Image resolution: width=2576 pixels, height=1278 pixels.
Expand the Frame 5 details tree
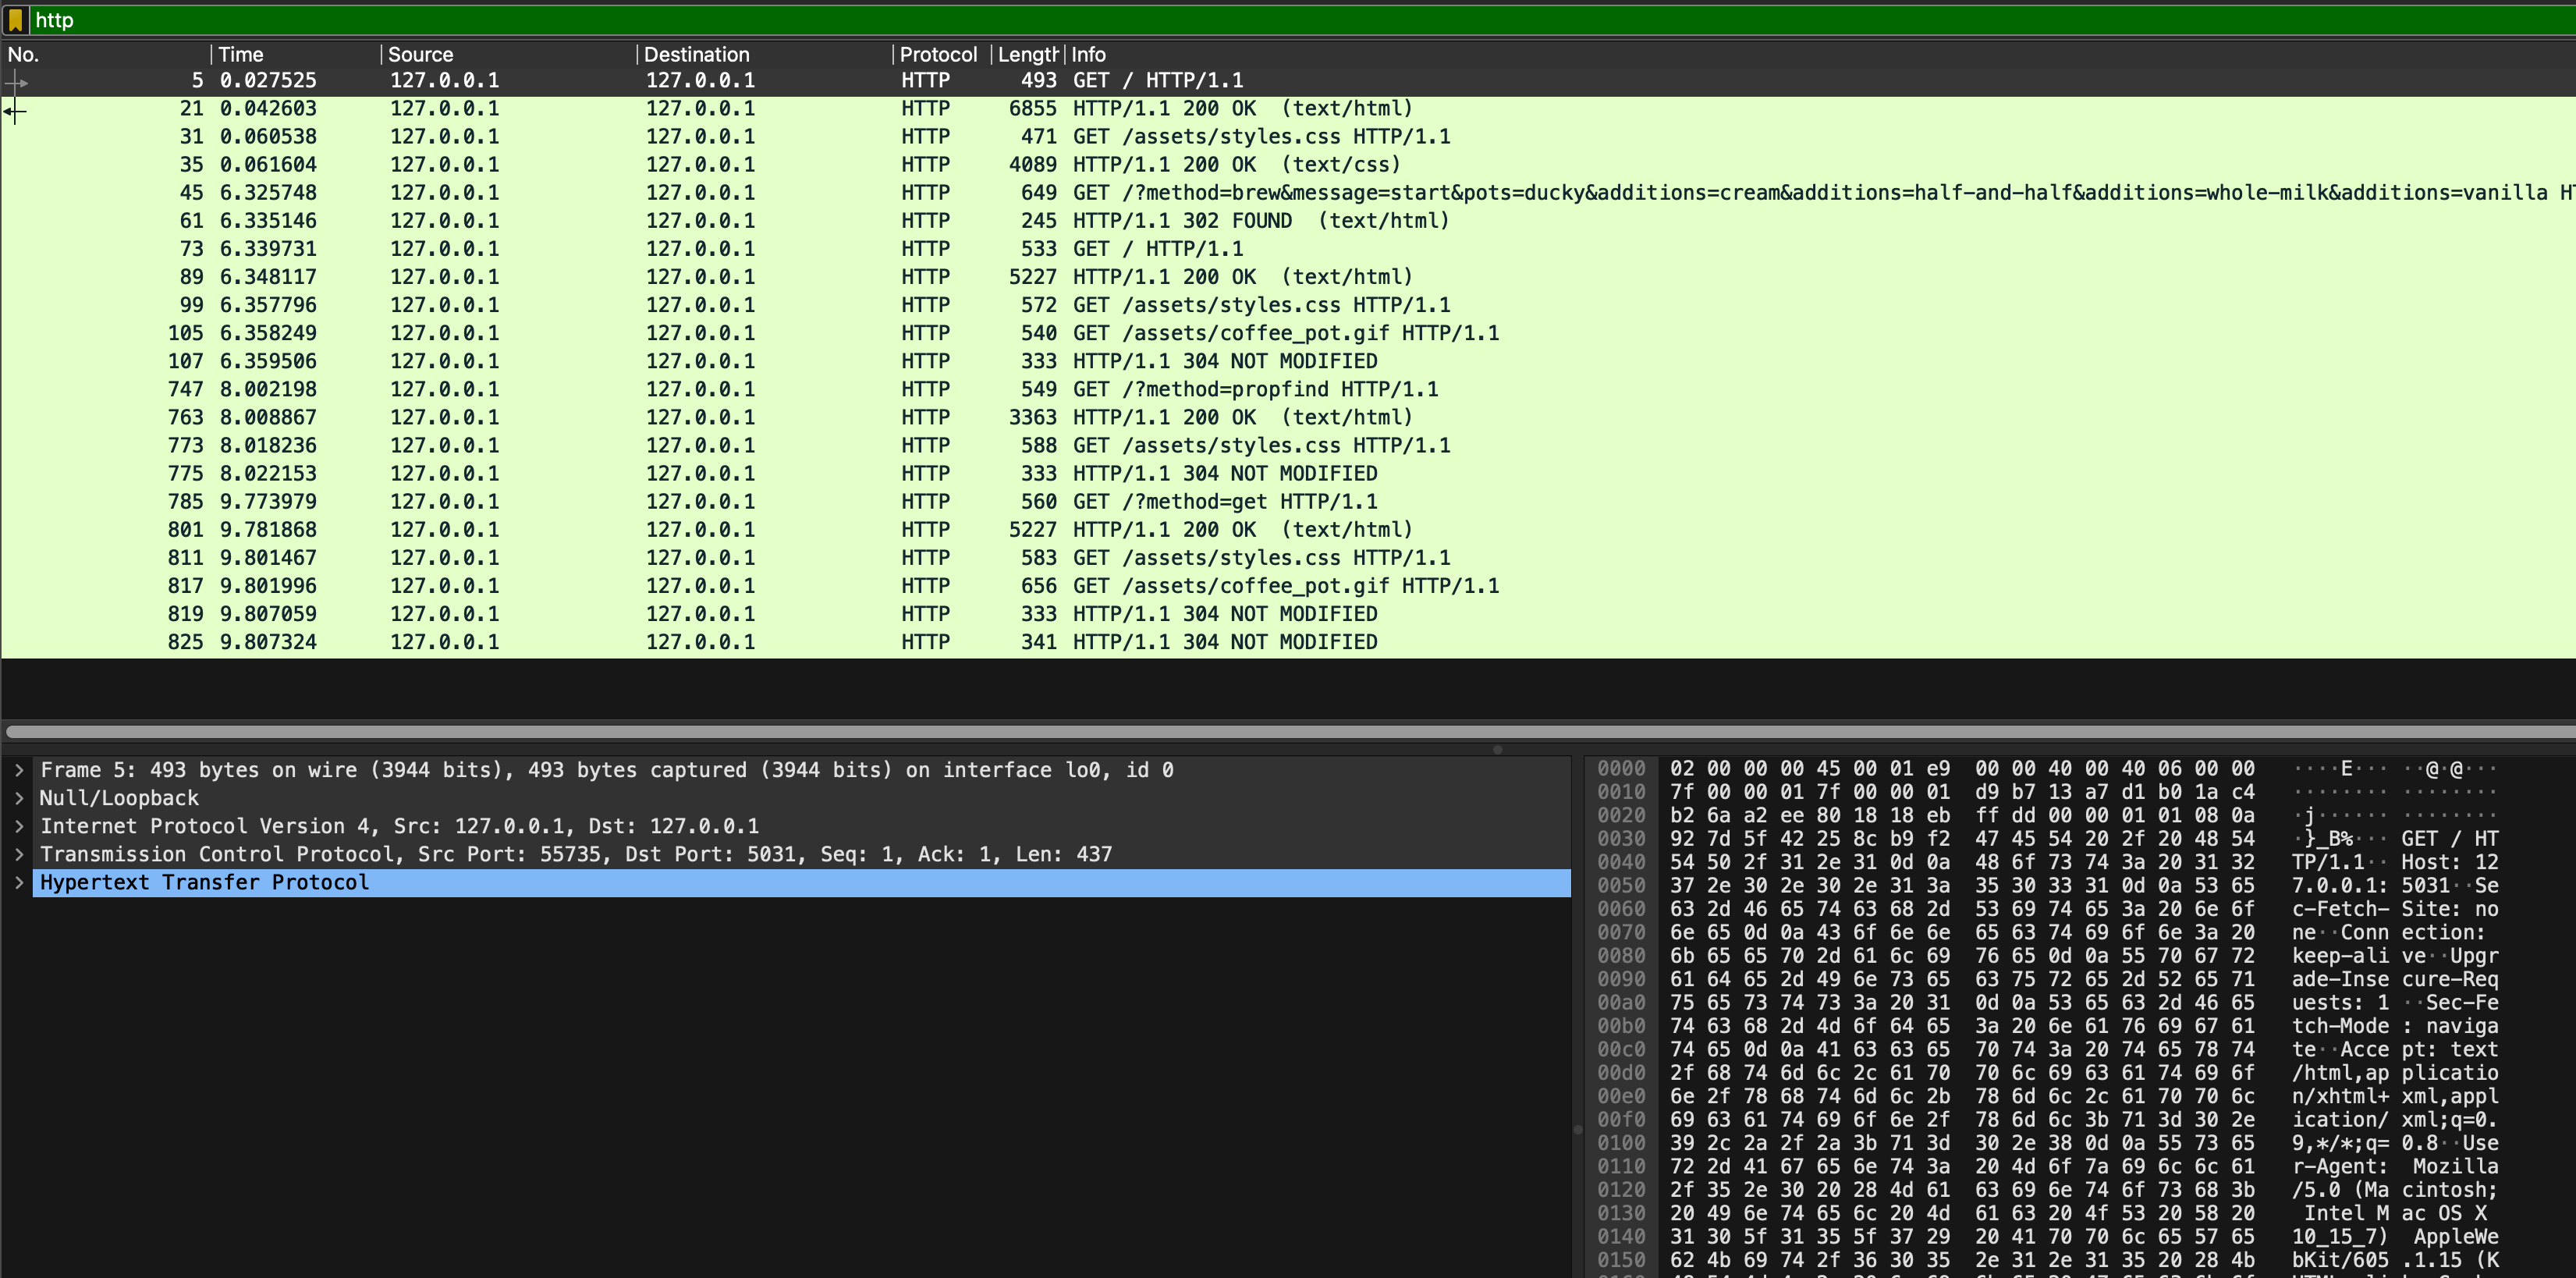19,770
